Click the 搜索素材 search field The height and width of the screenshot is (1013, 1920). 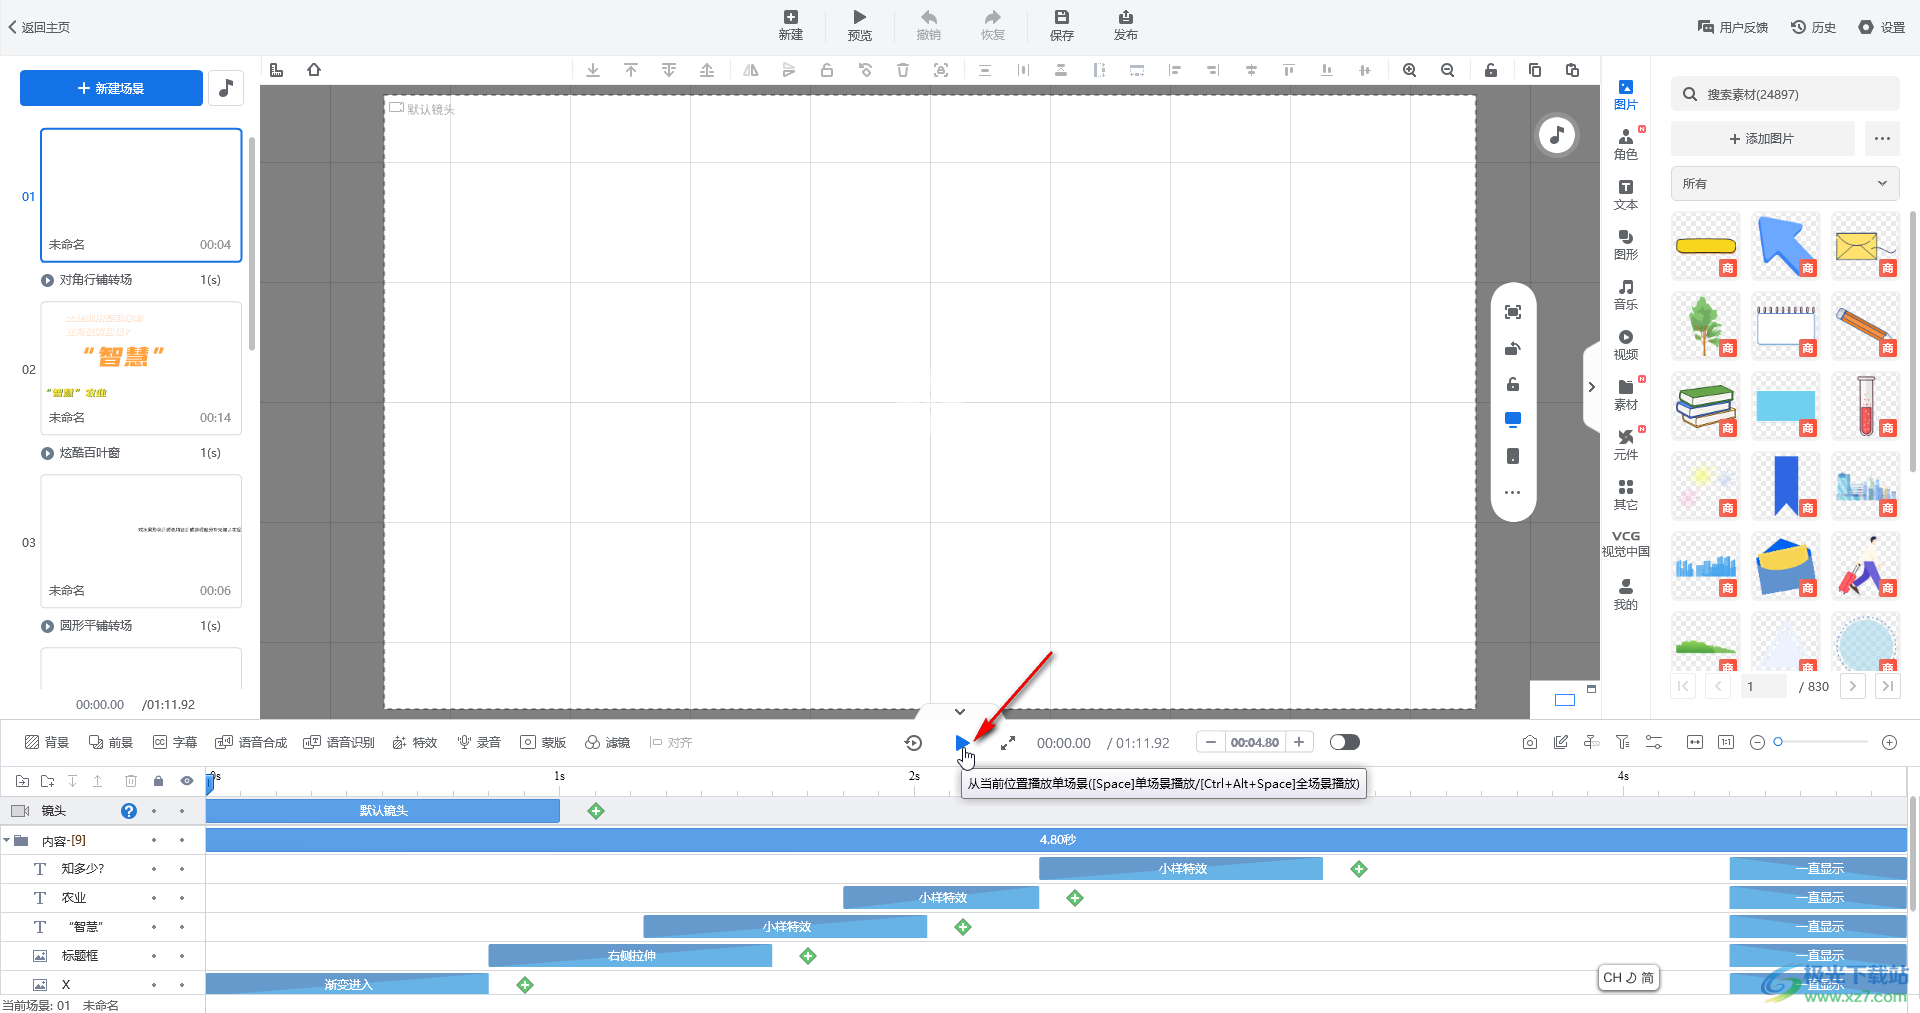(1785, 94)
